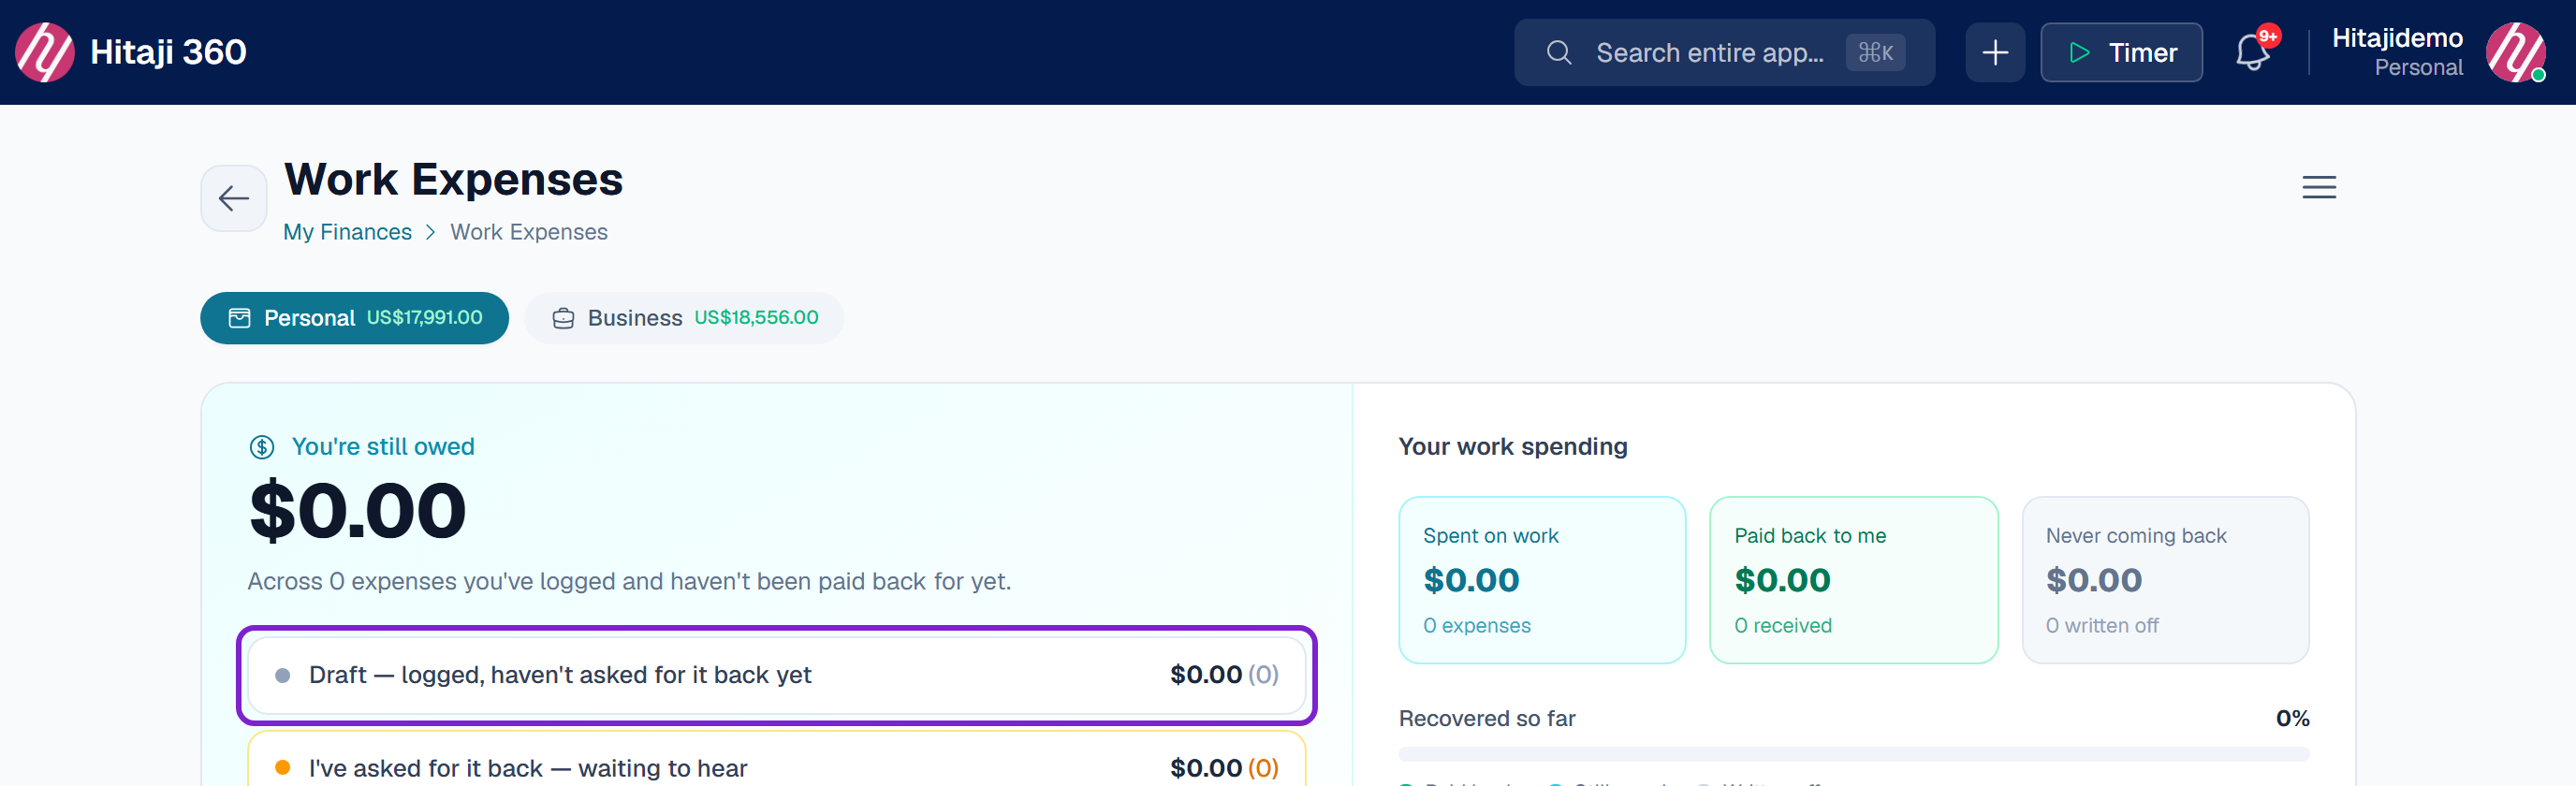Click the plus quick-add icon
Screen dimensions: 2576x786
pos(1994,52)
